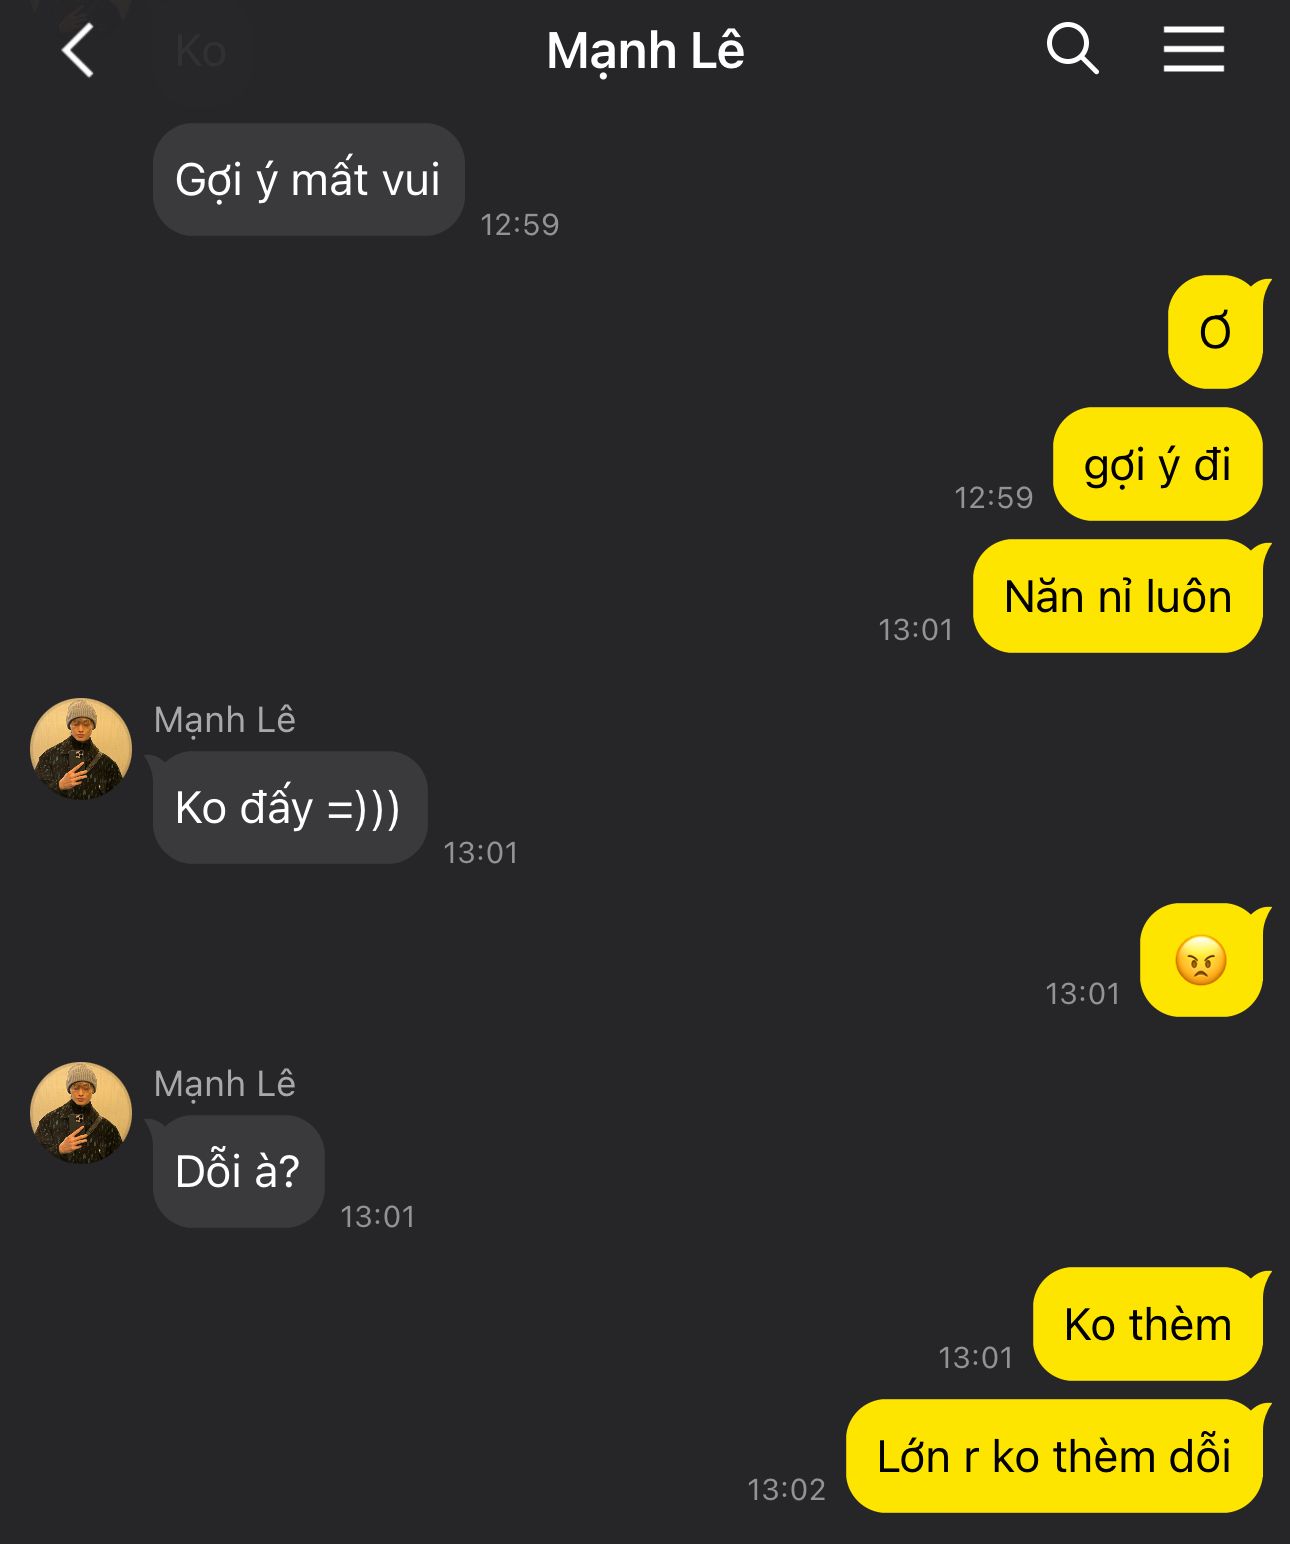Go back using the left chevron arrow

[77, 50]
